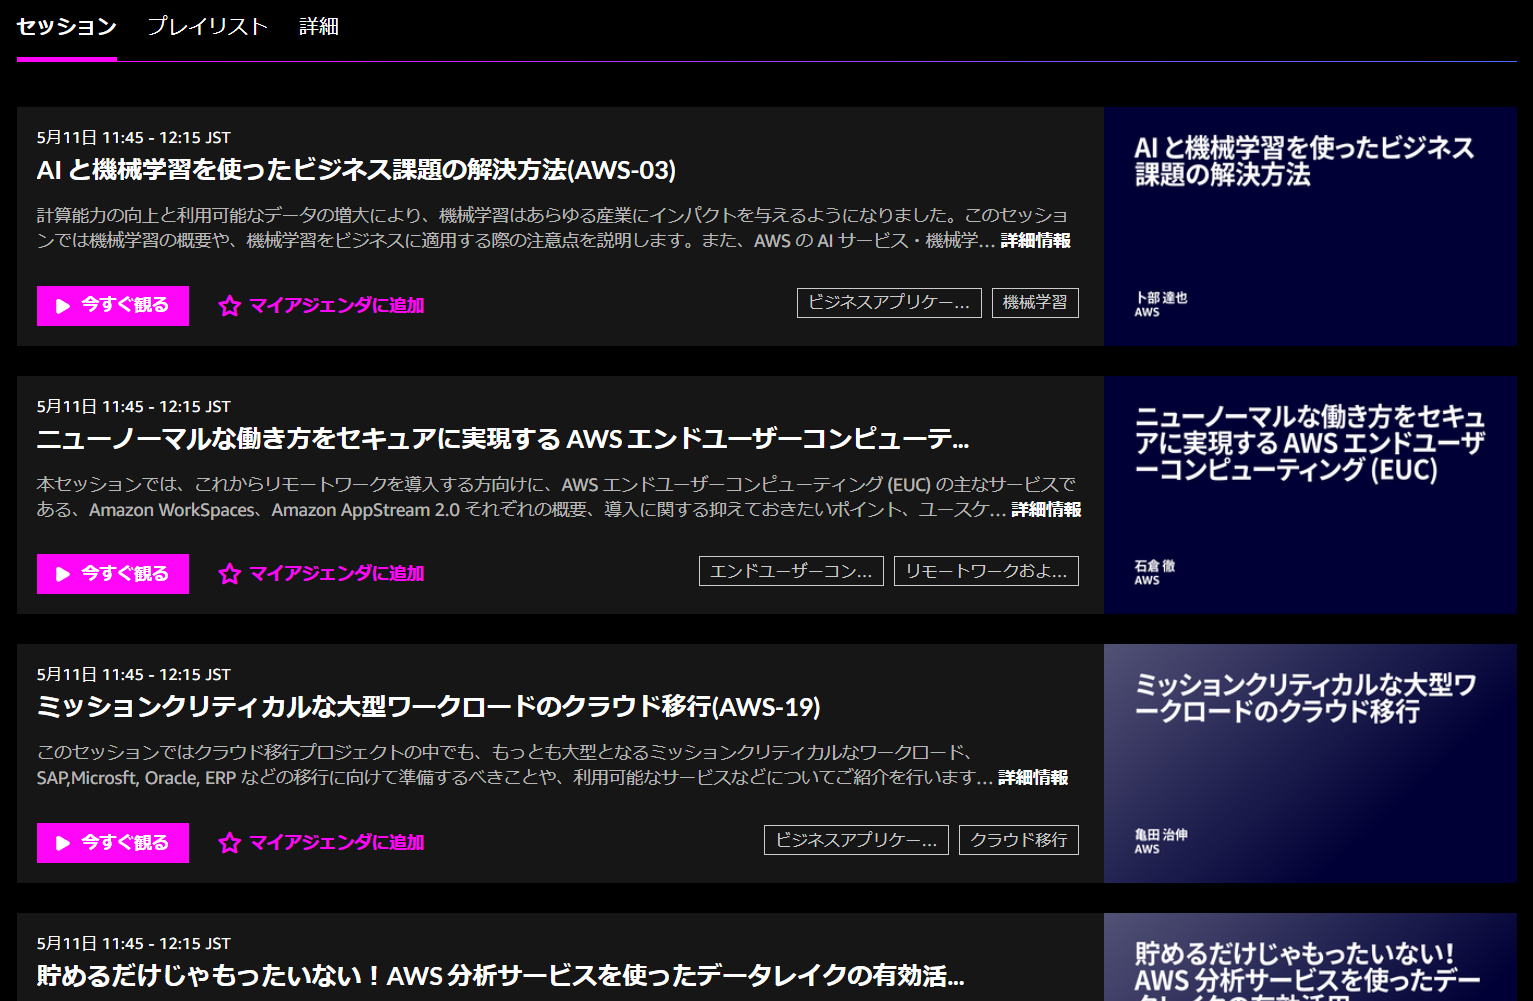Screen dimensions: 1533x1001
Task: Click the クラウド移行 tag
Action: pyautogui.click(x=1018, y=840)
